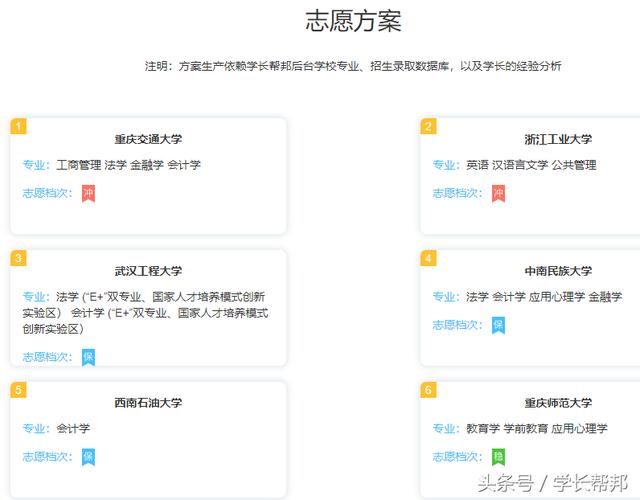Click 志愿档次 label in 中南民族大学 card
This screenshot has height=500, width=640.
(458, 325)
